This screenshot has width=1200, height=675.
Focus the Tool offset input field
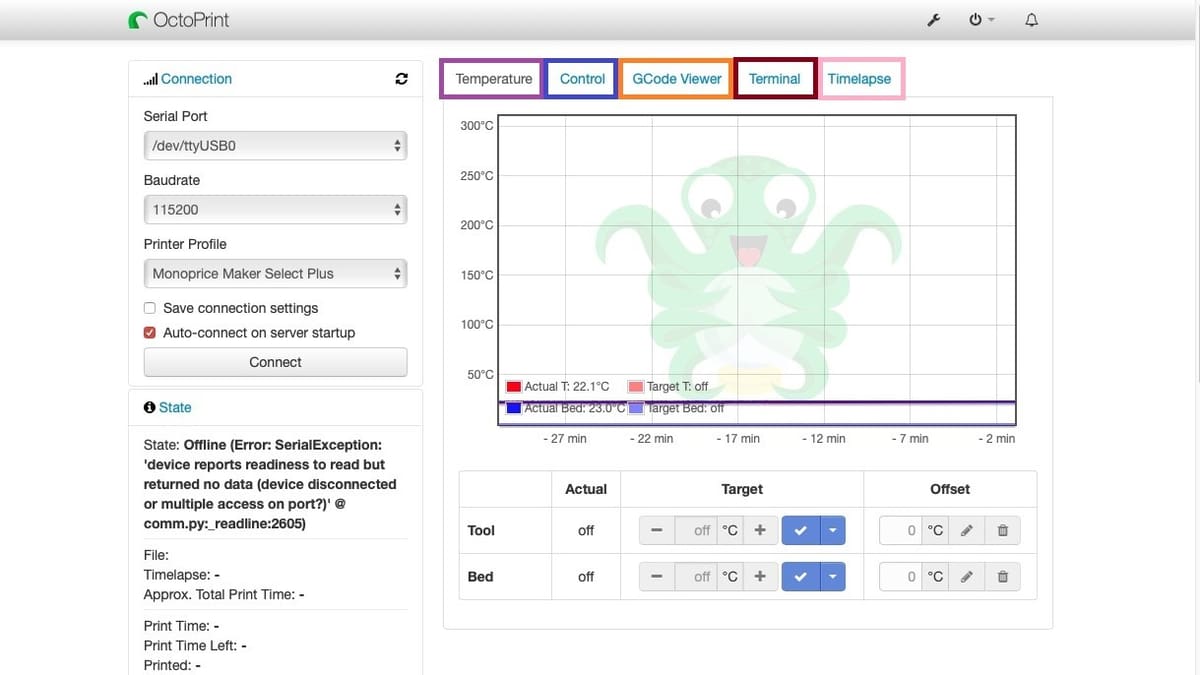click(901, 531)
